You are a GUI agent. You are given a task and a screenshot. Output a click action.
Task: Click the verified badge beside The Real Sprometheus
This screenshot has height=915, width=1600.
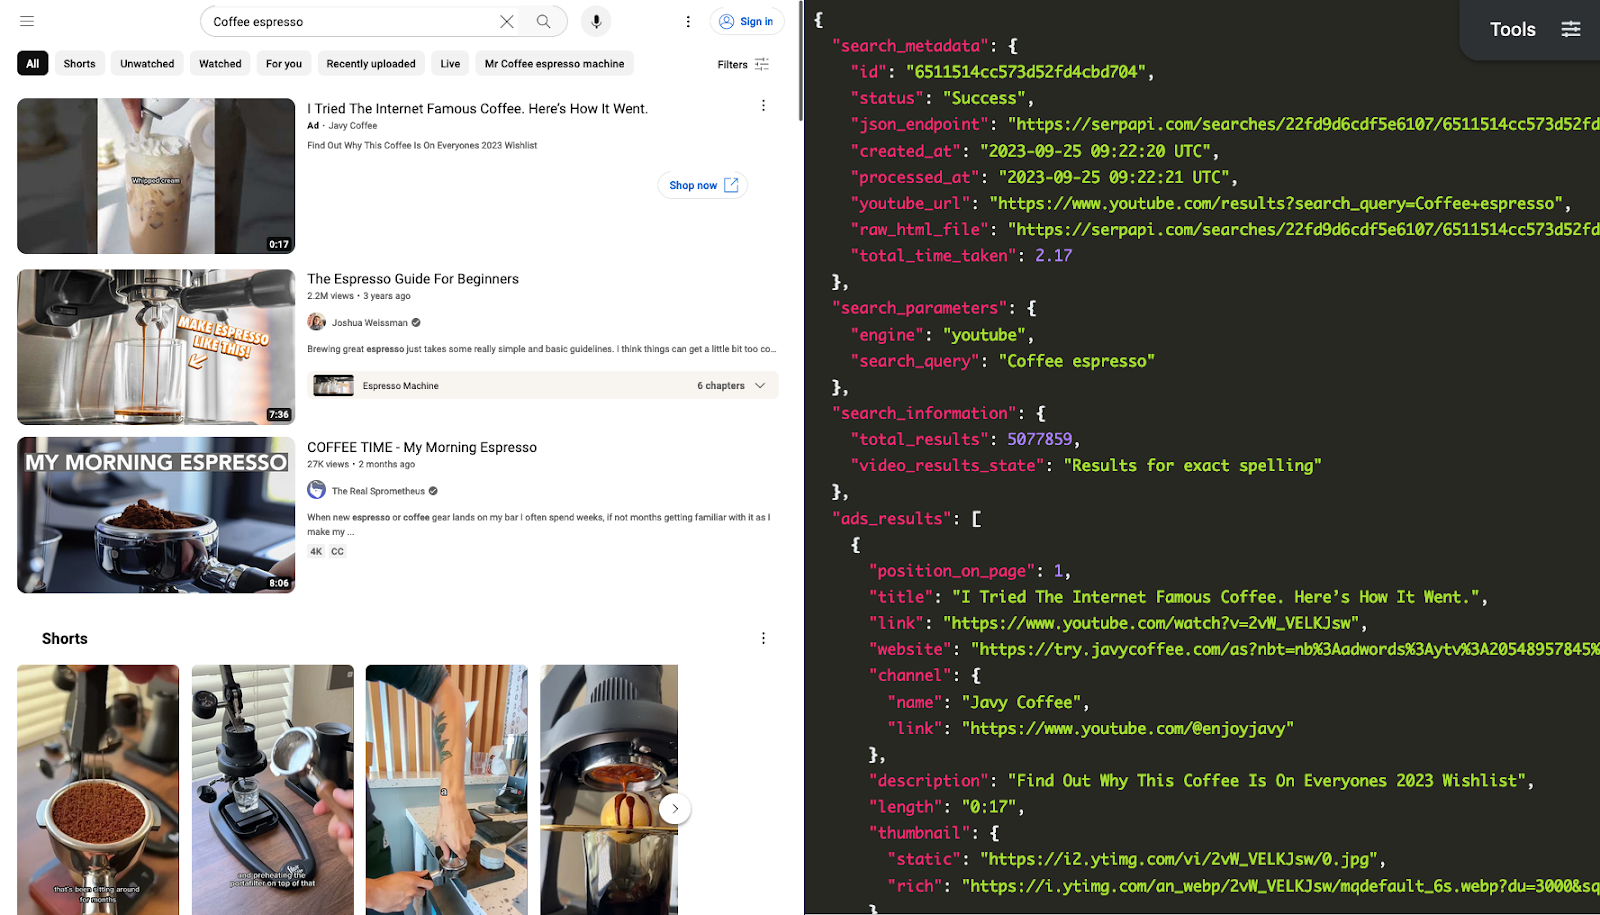(x=433, y=491)
